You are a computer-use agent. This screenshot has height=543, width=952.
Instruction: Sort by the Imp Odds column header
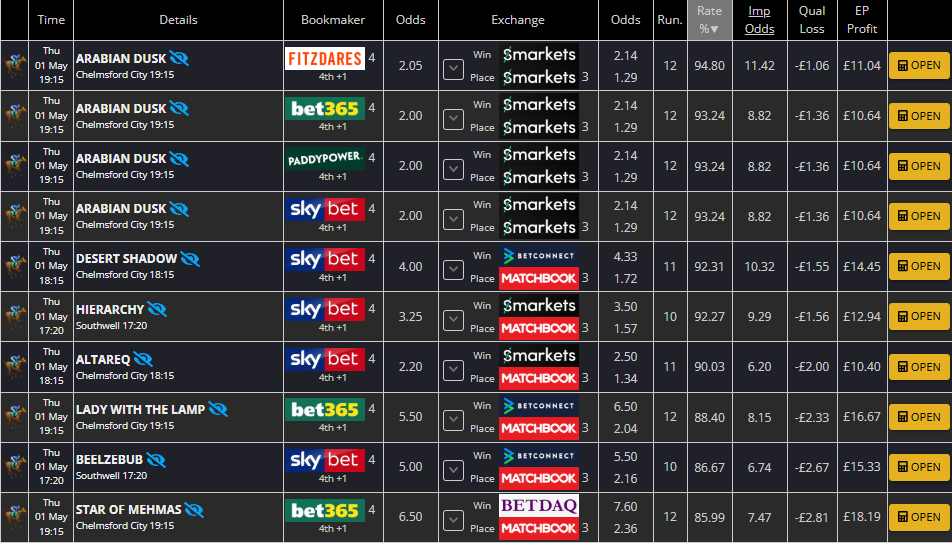click(759, 20)
